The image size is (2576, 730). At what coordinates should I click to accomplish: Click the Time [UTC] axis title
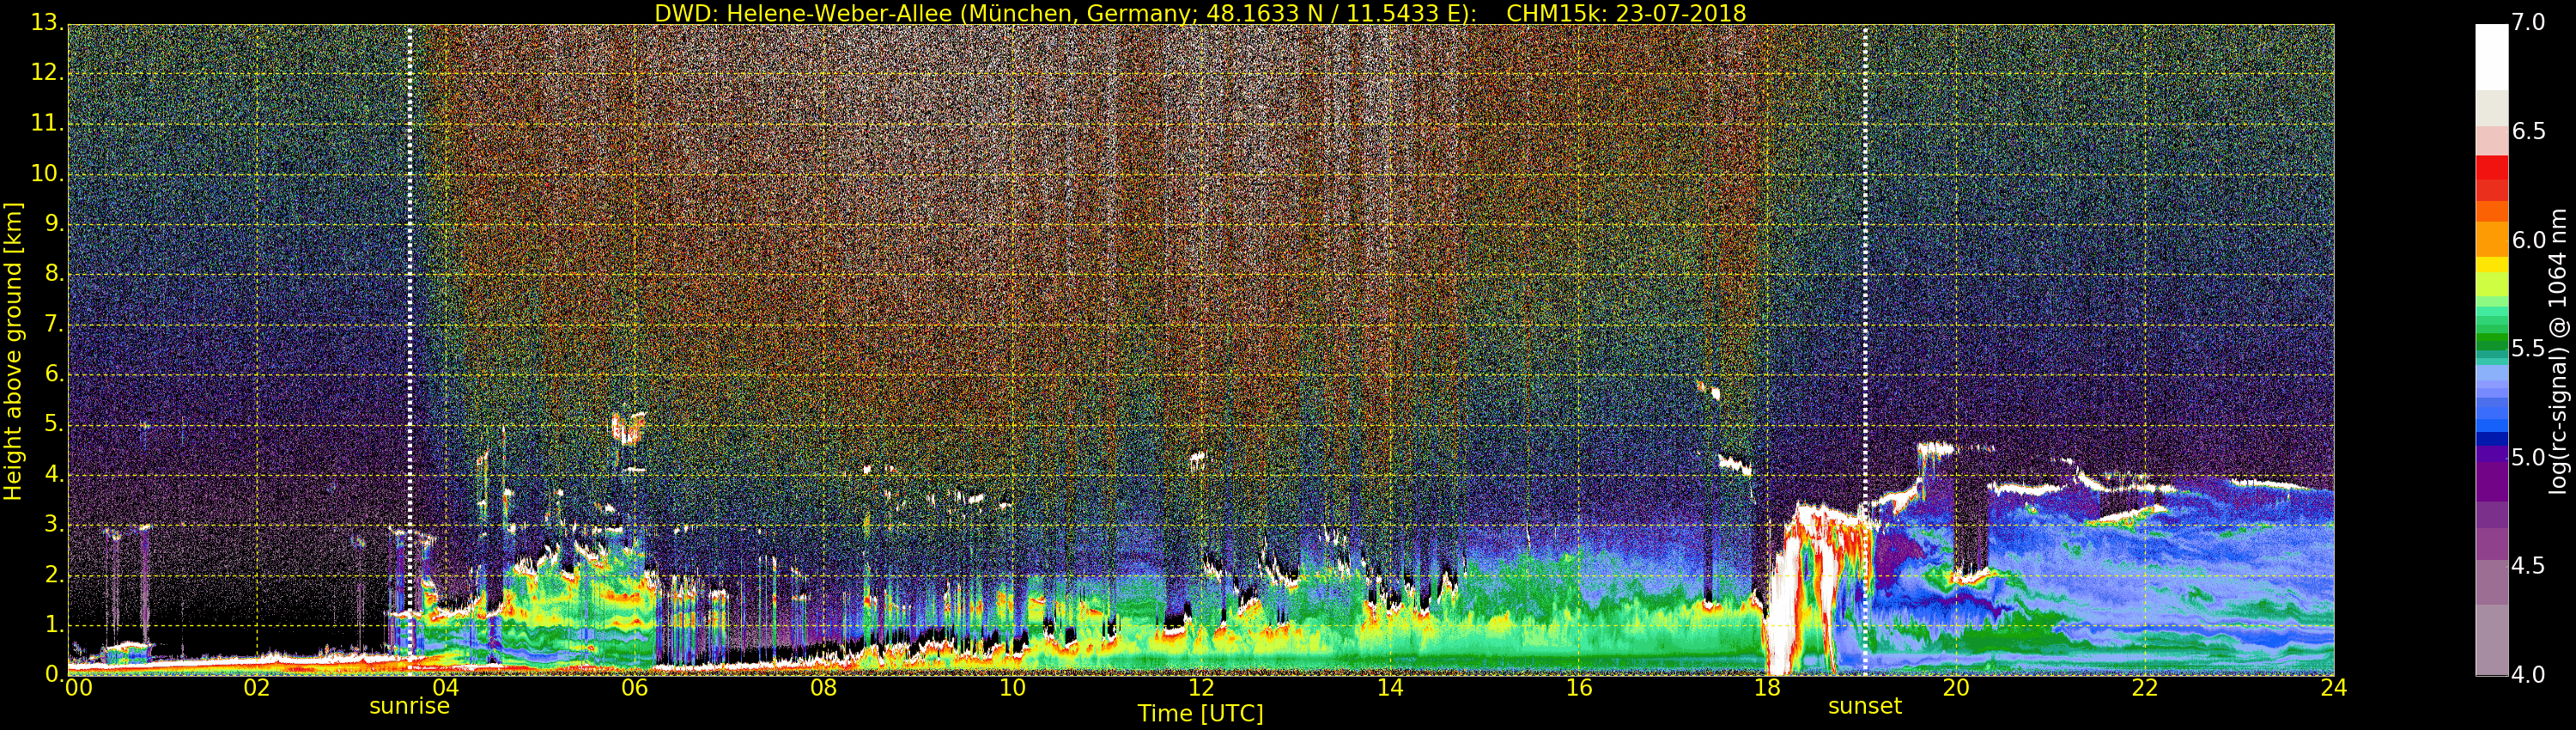pyautogui.click(x=1200, y=714)
